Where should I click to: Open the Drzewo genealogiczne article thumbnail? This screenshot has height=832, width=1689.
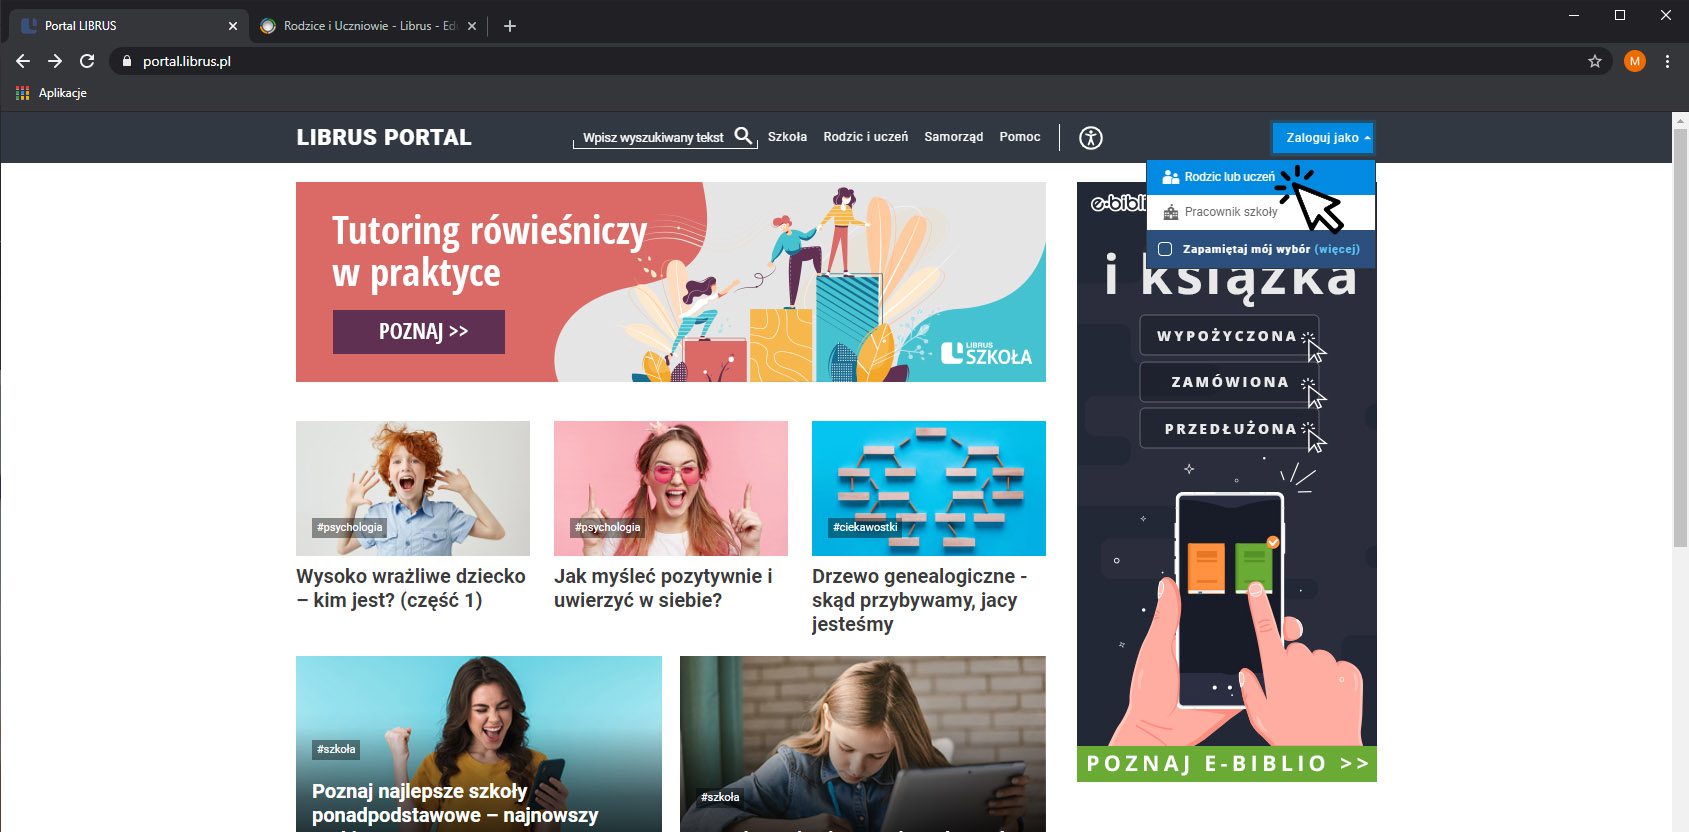click(928, 488)
